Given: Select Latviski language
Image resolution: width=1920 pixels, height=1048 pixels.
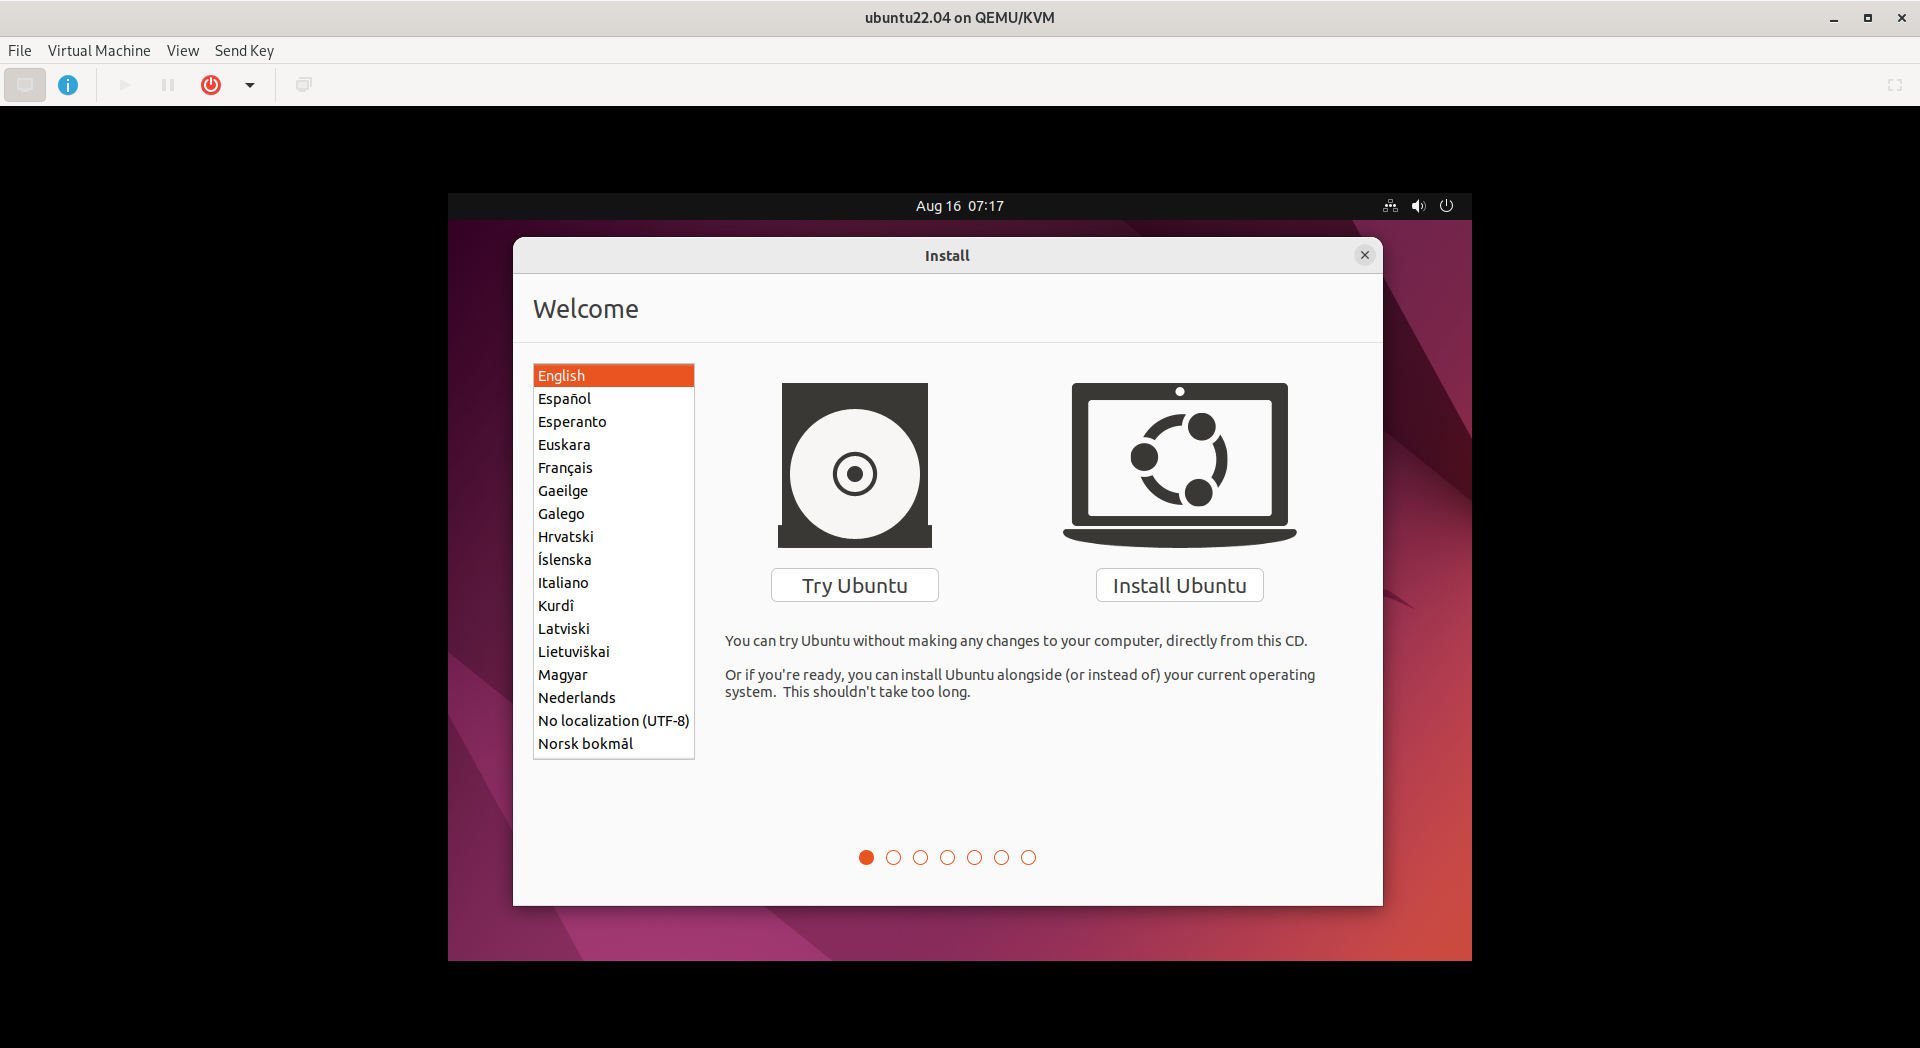Looking at the screenshot, I should (x=614, y=629).
